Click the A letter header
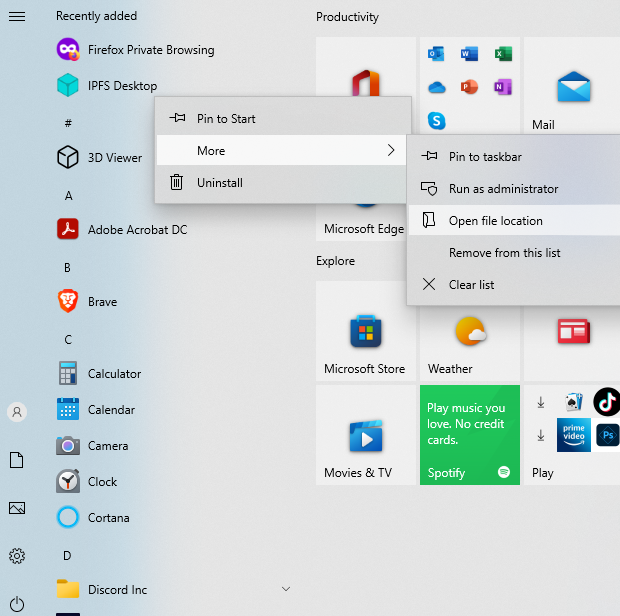This screenshot has height=616, width=620. [x=68, y=195]
